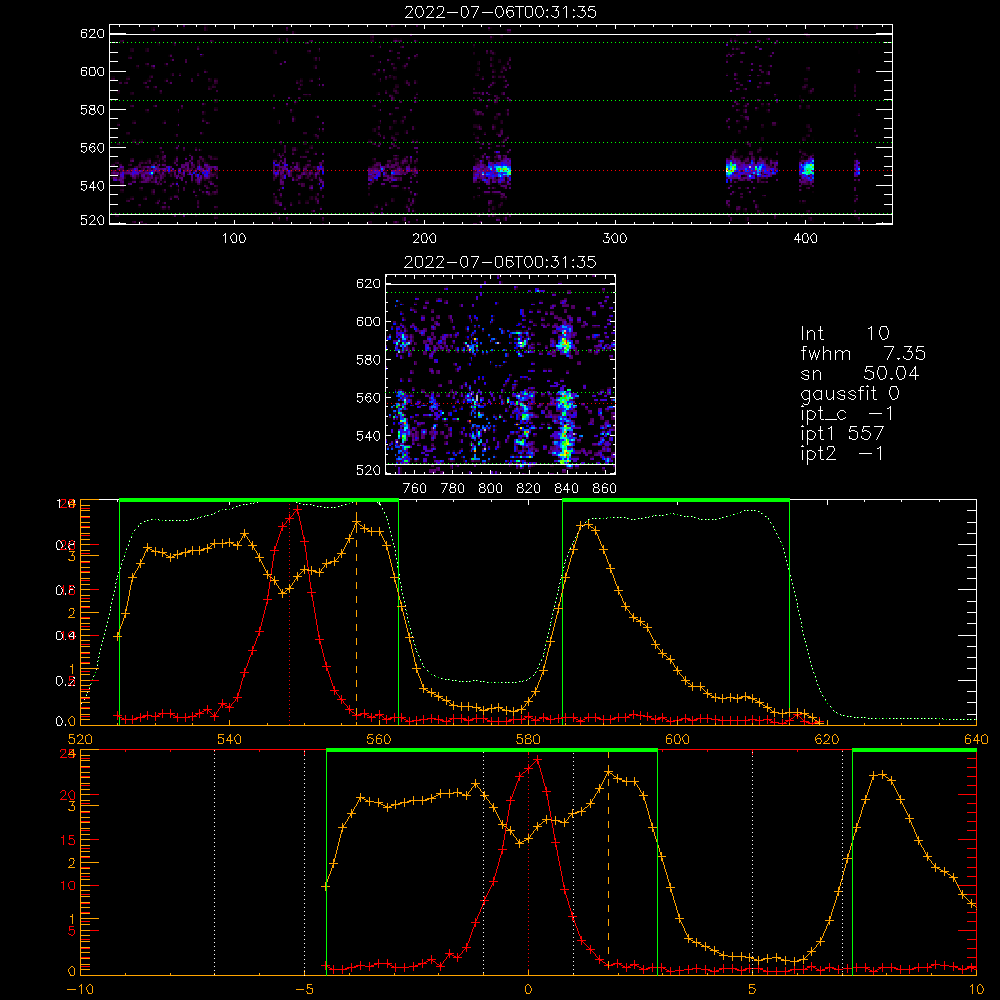Click x-axis label 580 of third plot
Viewport: 1000px width, 1000px height.
(528, 739)
